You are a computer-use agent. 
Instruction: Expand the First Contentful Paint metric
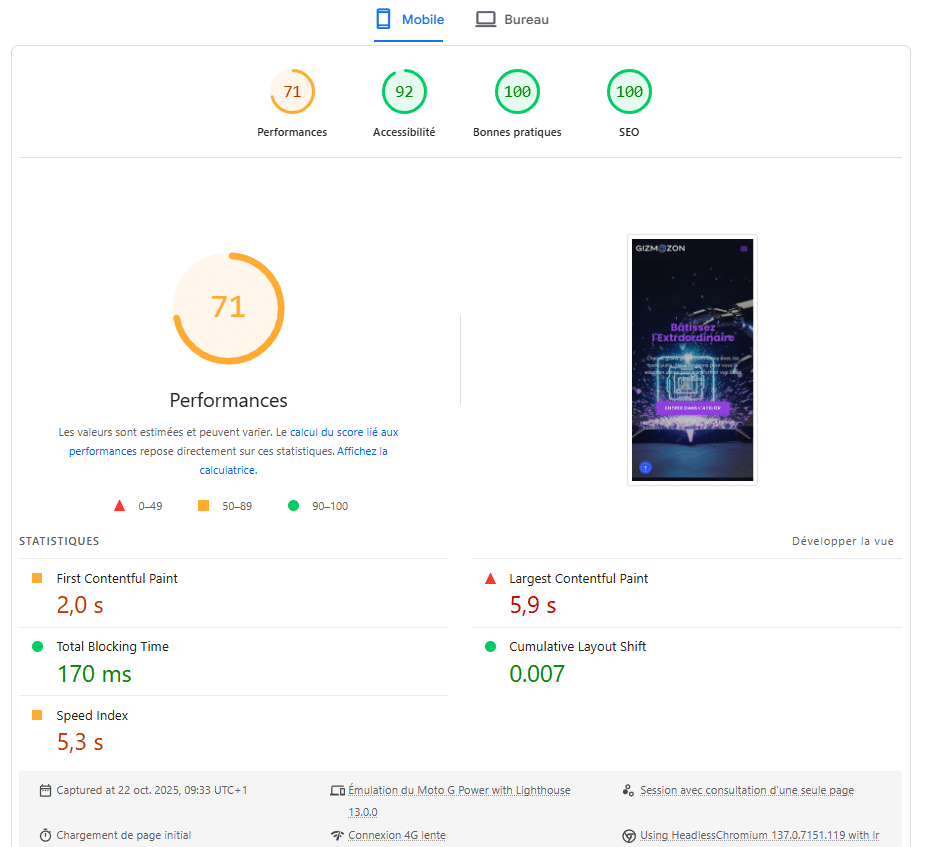pyautogui.click(x=117, y=579)
